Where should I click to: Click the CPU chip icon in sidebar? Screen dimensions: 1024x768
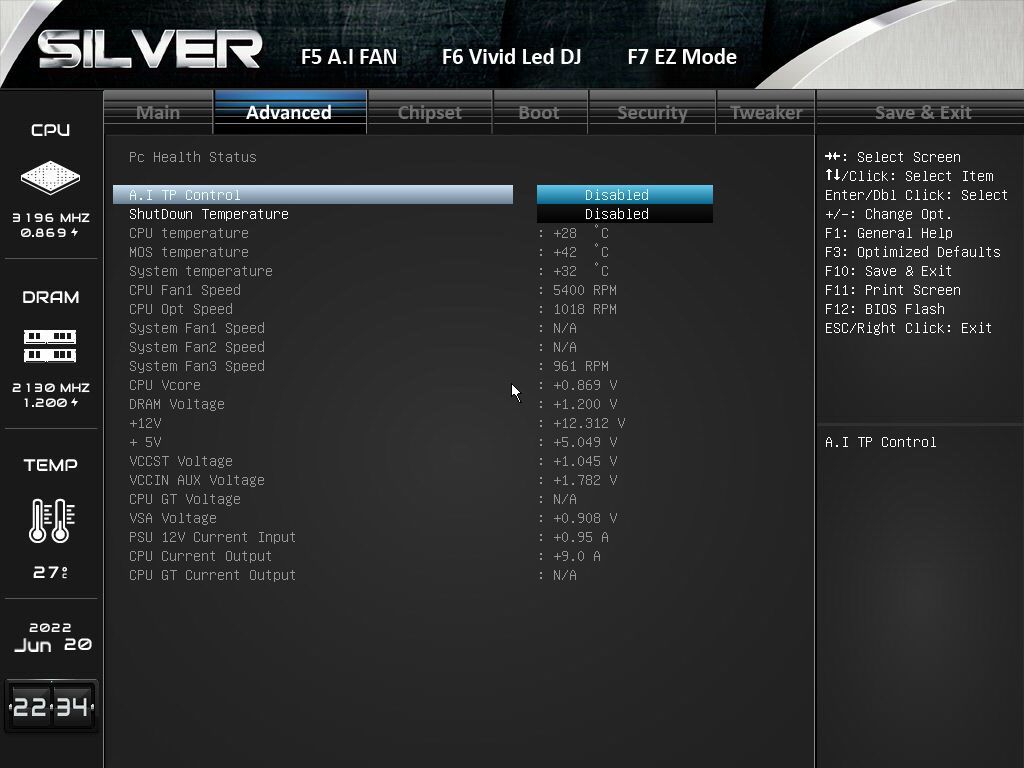tap(50, 176)
